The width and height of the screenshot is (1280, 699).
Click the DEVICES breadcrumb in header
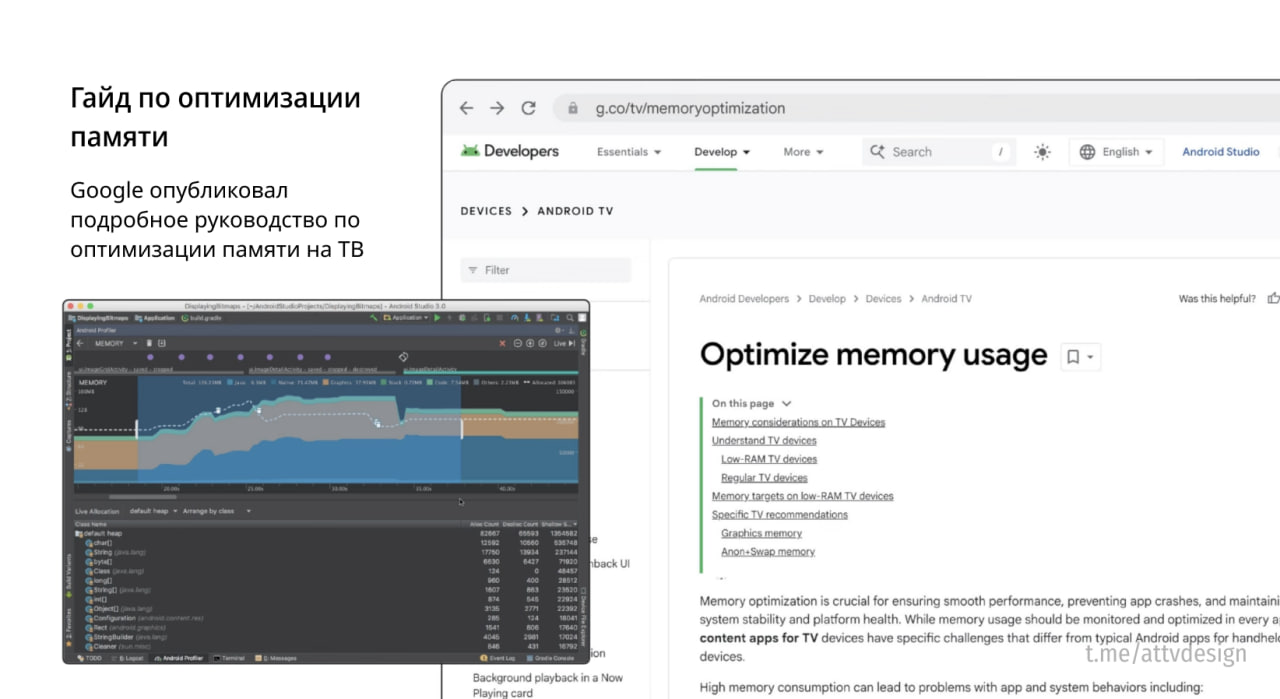point(486,211)
